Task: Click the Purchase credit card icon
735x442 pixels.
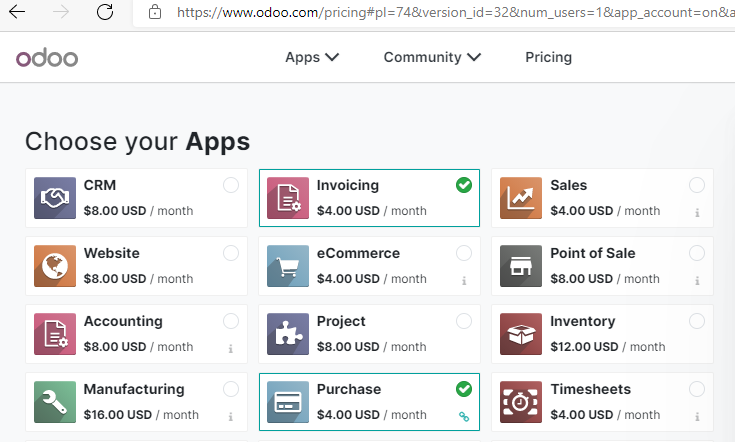Action: (x=288, y=402)
